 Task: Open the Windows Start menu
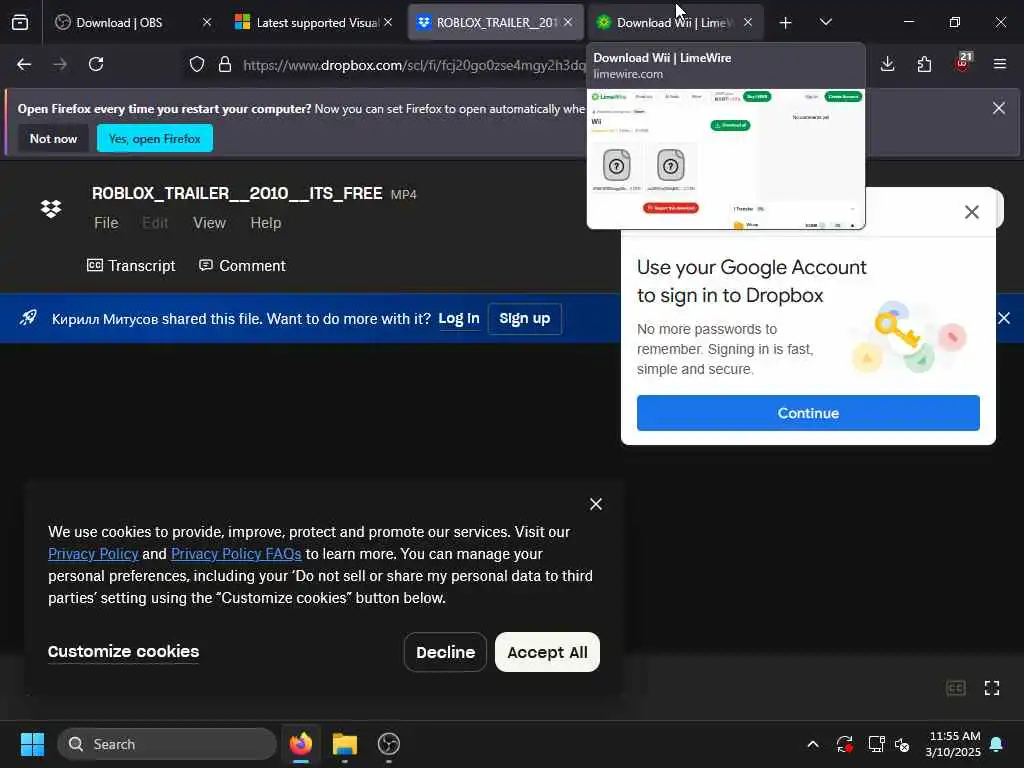[32, 744]
